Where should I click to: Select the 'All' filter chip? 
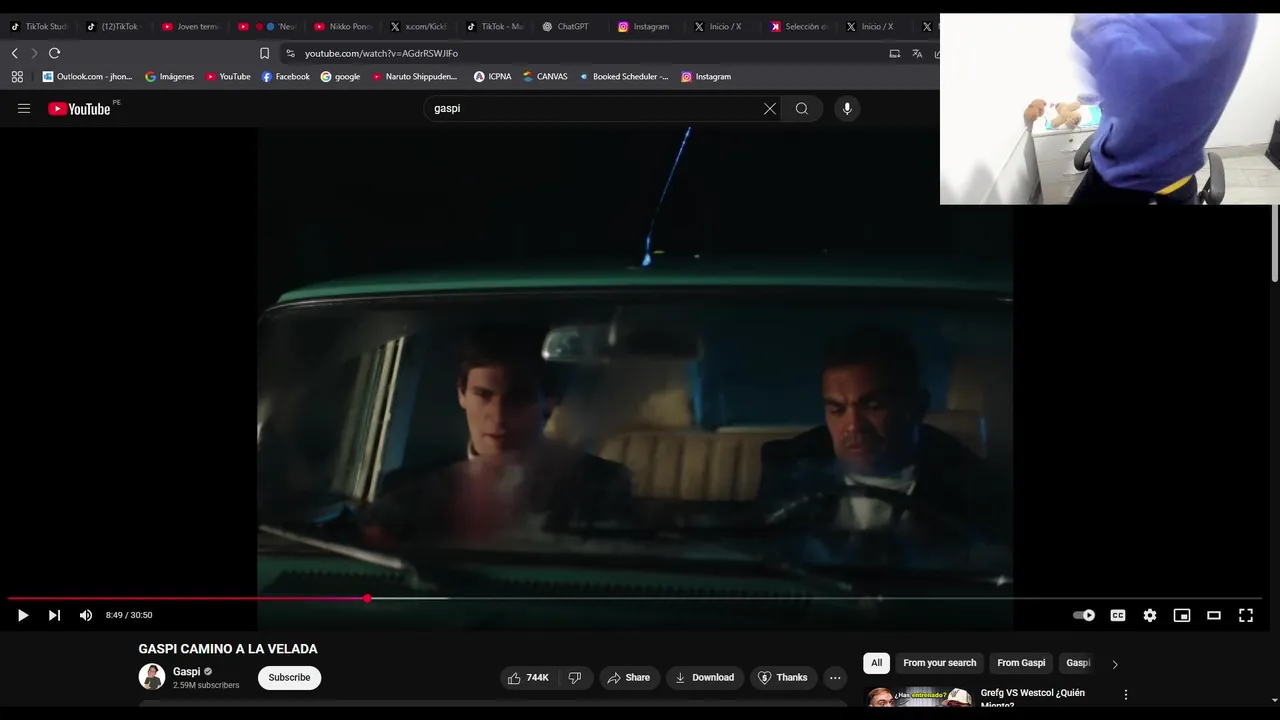tap(876, 663)
